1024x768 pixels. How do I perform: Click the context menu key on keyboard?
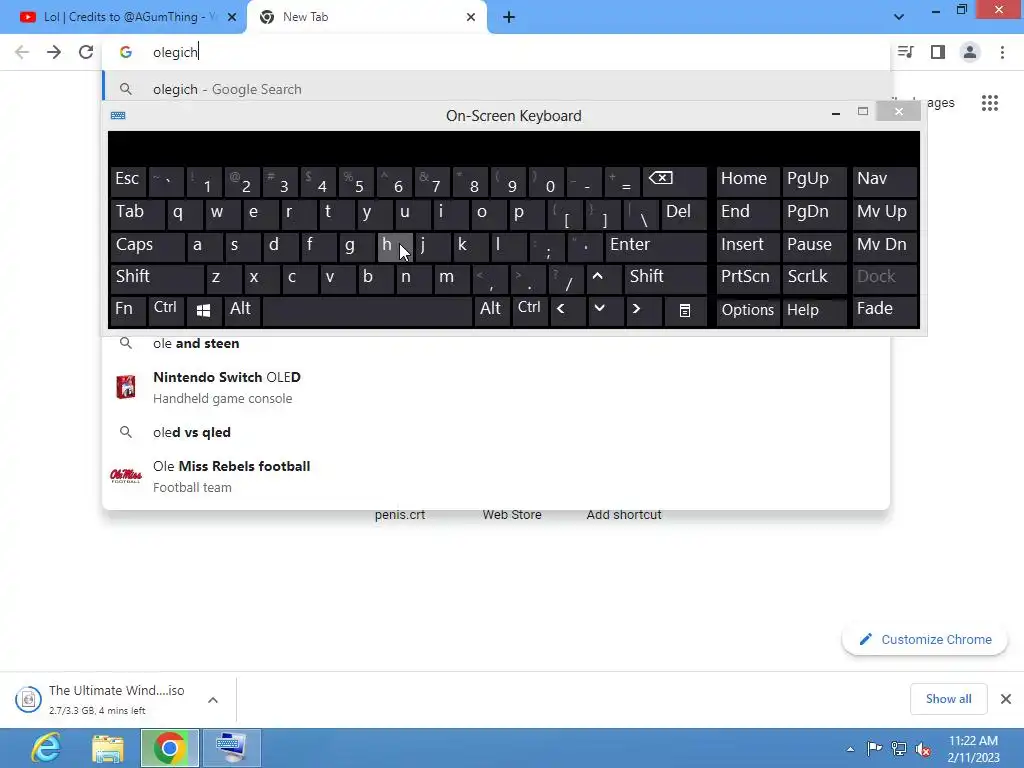pos(684,310)
